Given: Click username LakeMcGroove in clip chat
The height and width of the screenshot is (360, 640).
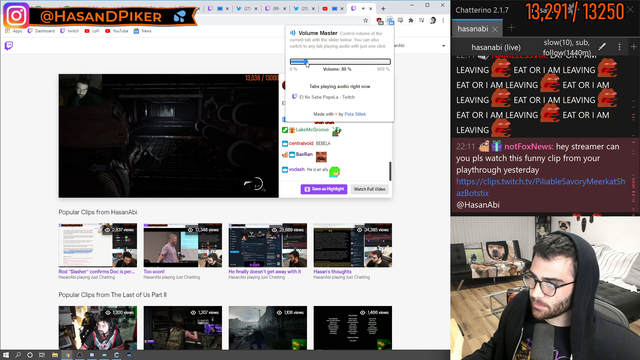Looking at the screenshot, I should point(312,130).
